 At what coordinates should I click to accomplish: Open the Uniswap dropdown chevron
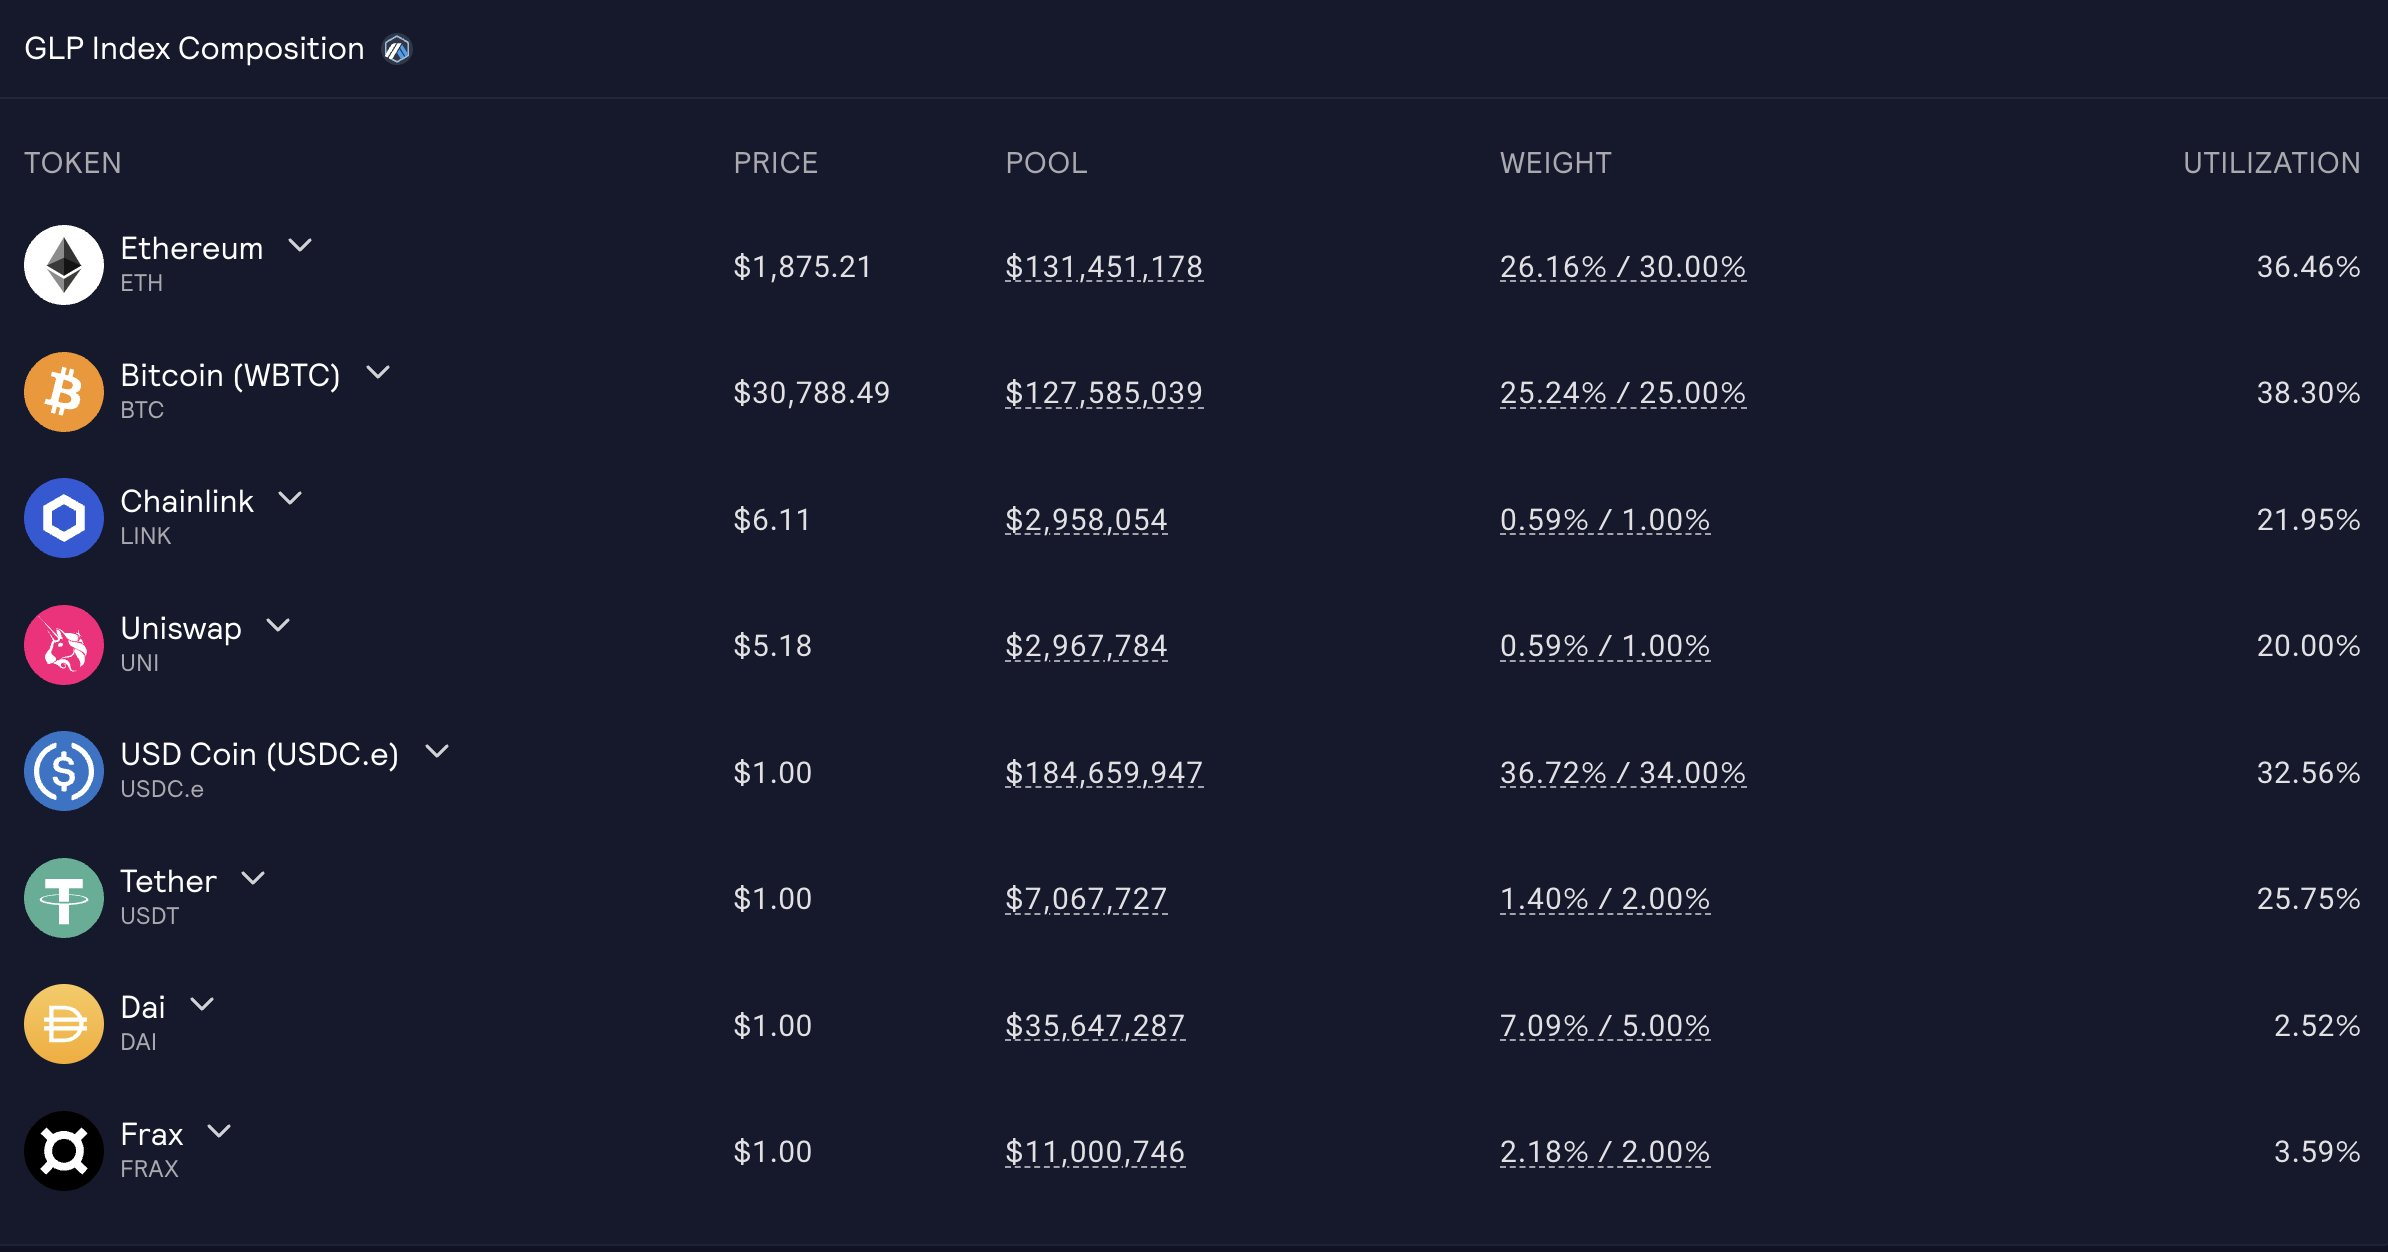coord(278,625)
